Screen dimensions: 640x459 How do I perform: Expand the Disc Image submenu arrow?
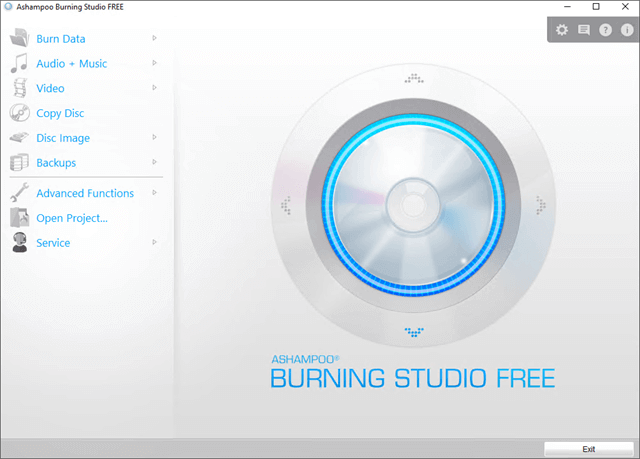154,137
